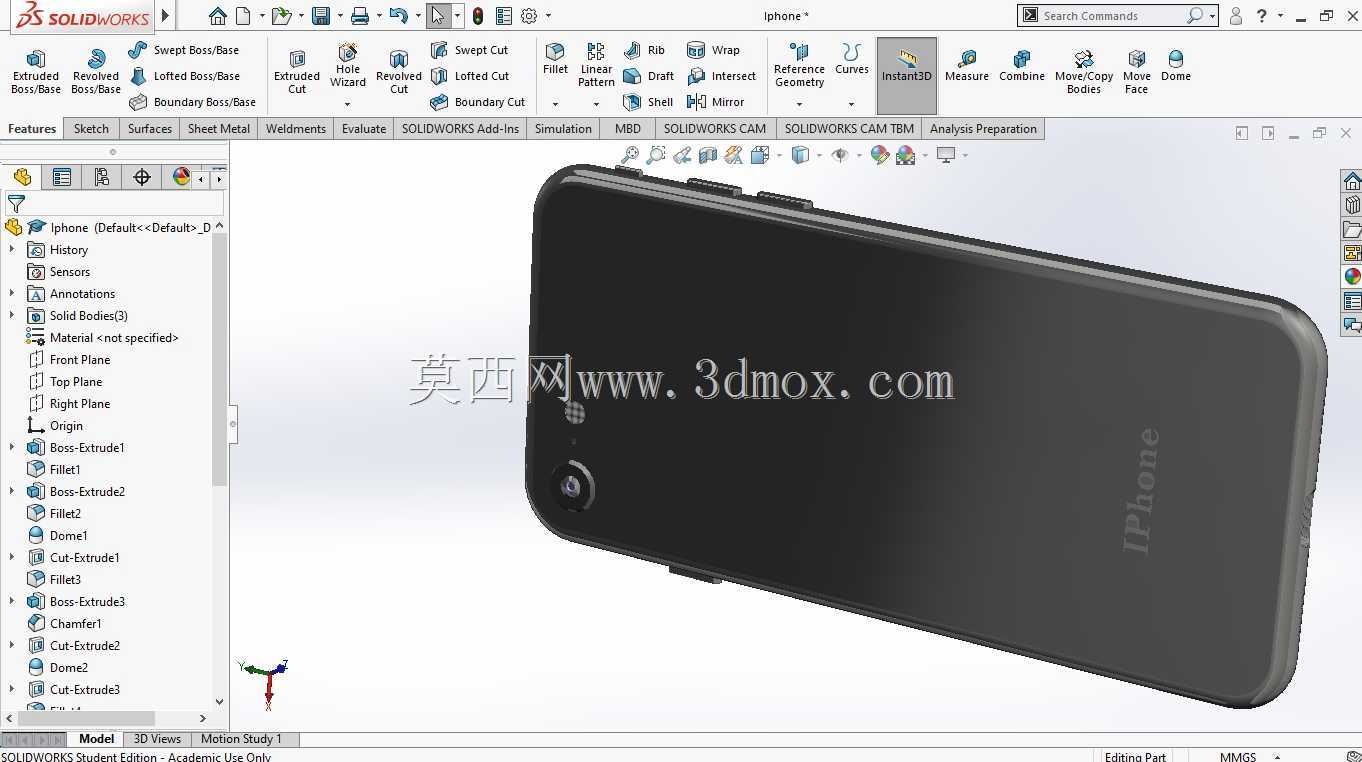Screen dimensions: 1362x762
Task: Expand the Solid Bodies(3) node
Action: 12,316
